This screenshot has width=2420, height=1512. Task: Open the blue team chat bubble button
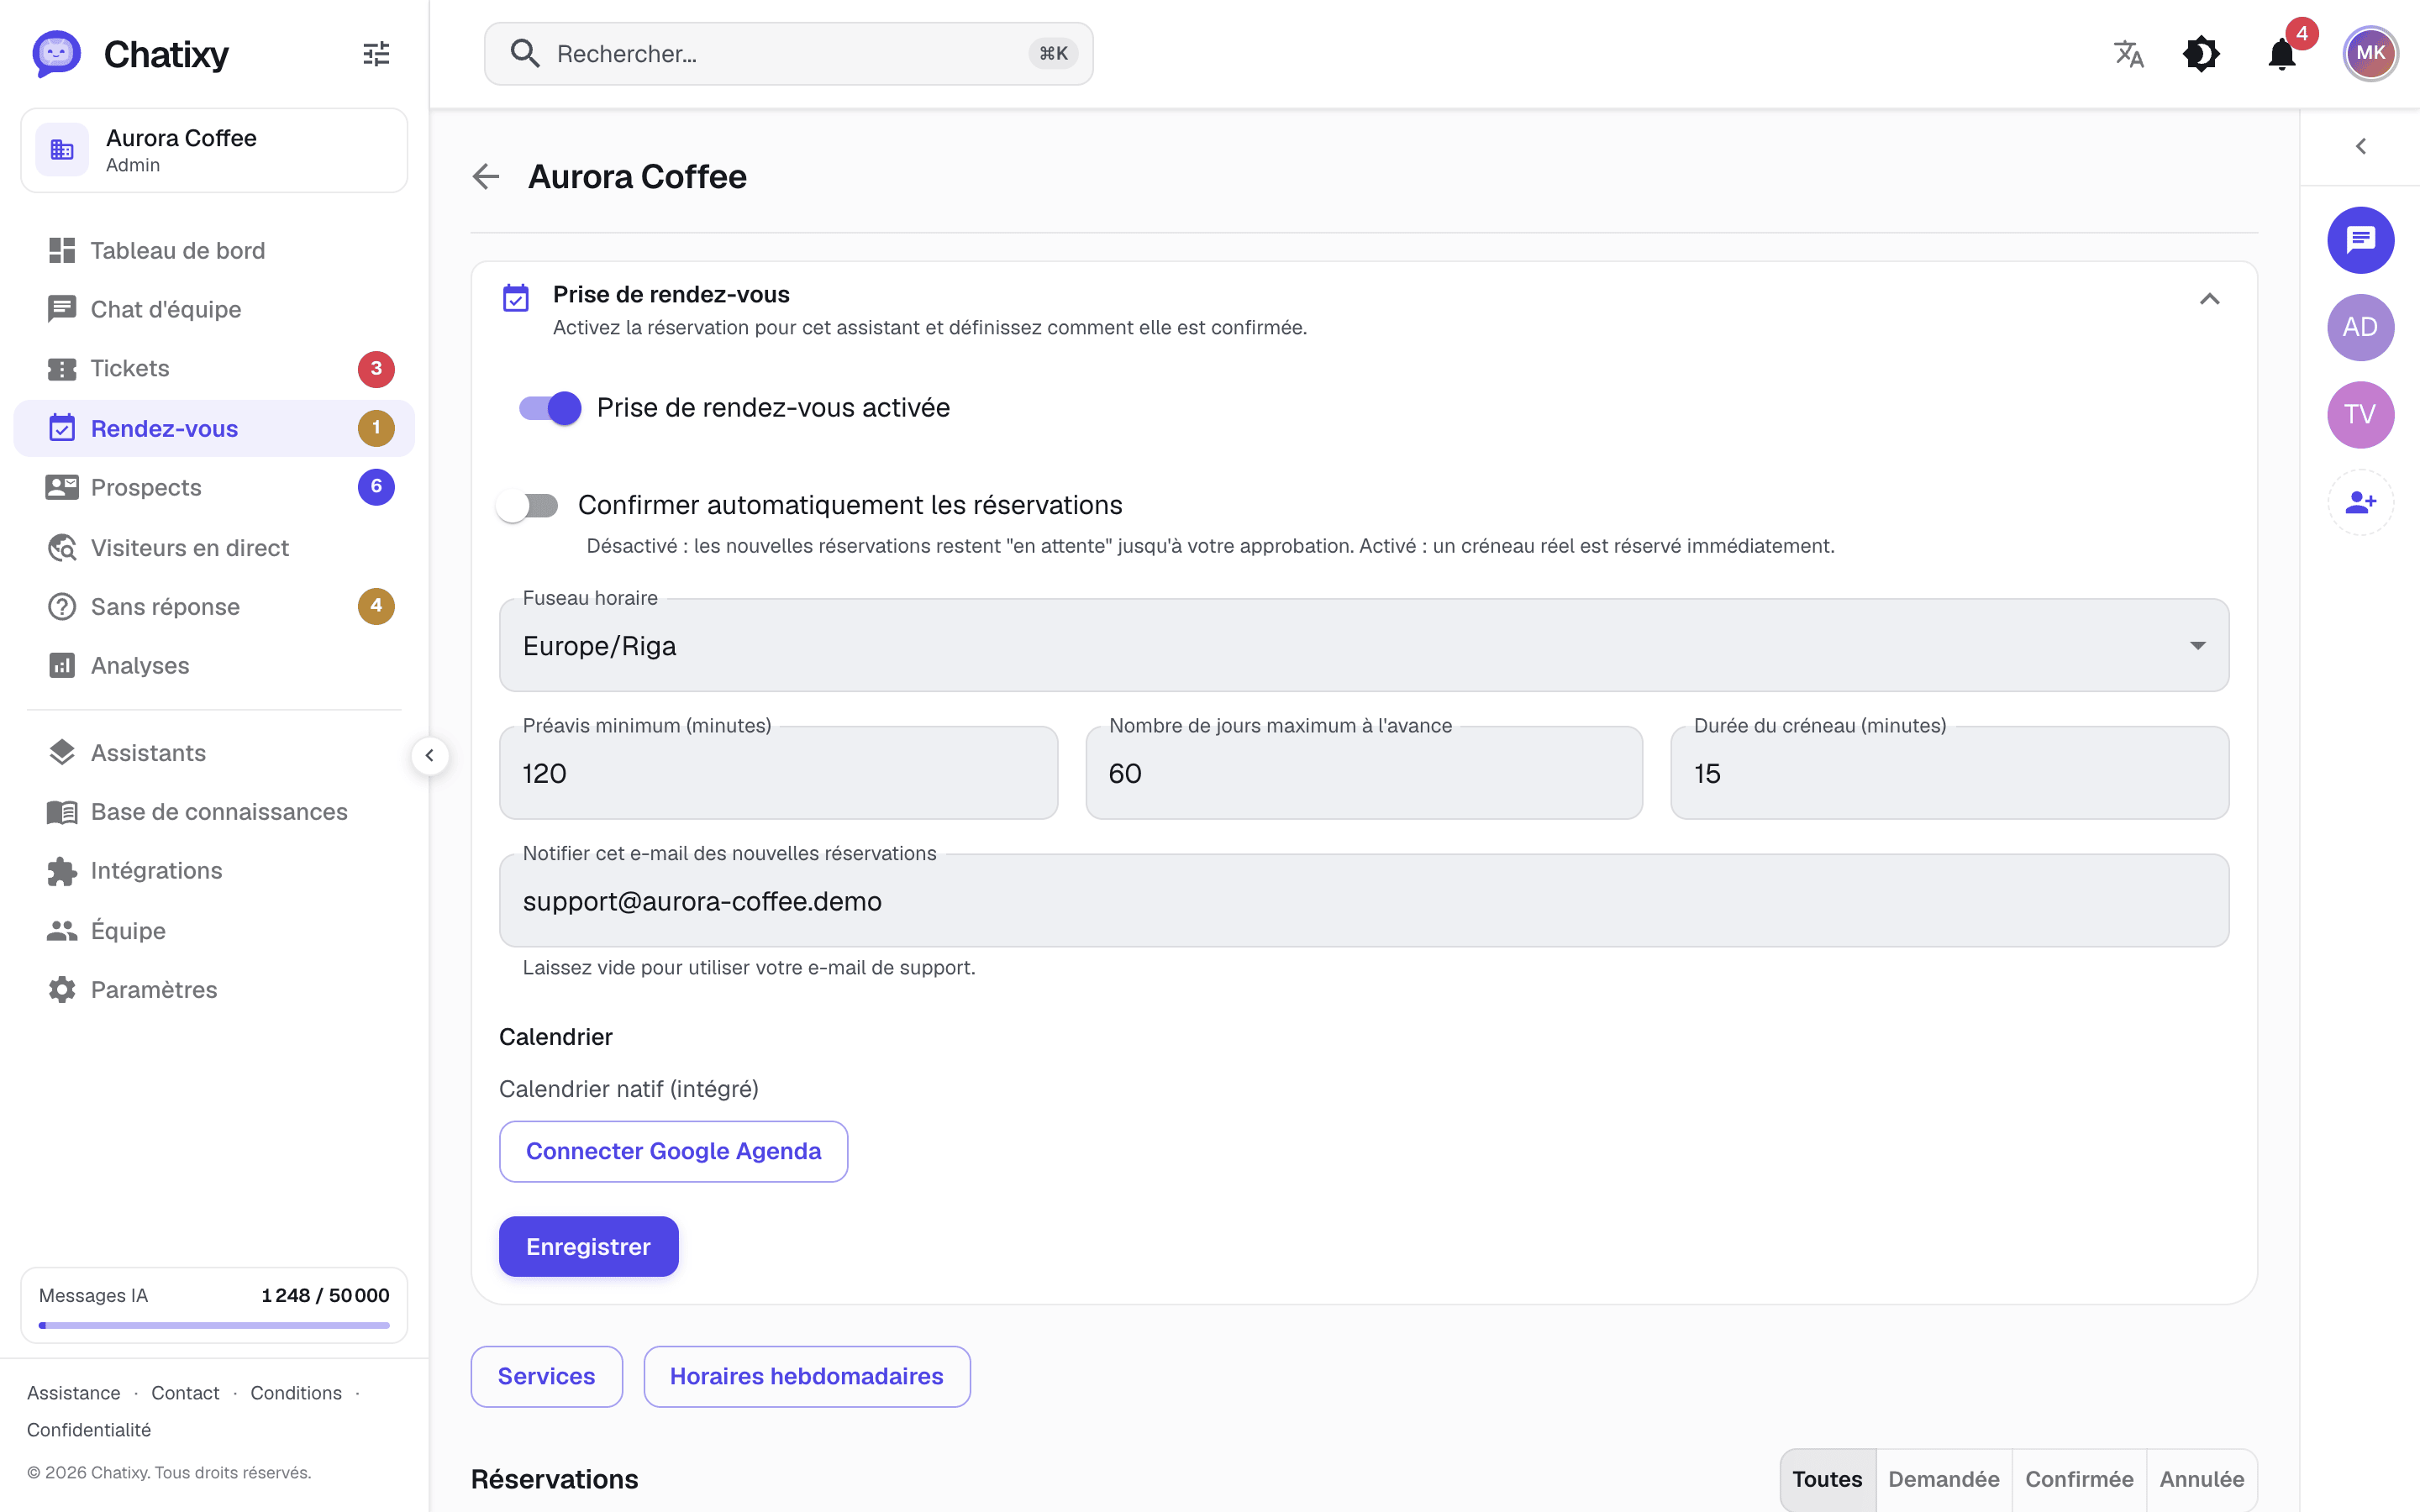coord(2360,240)
